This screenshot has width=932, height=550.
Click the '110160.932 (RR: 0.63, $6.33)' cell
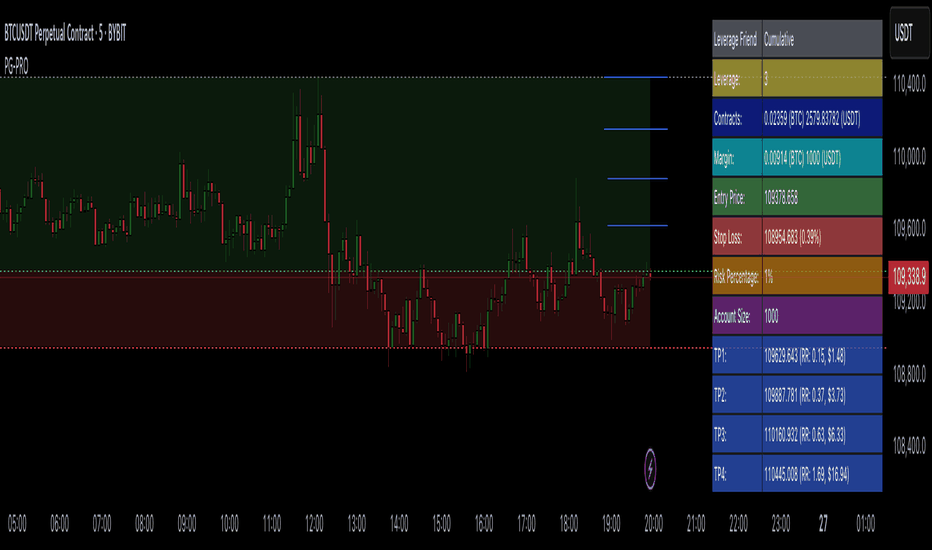(822, 434)
